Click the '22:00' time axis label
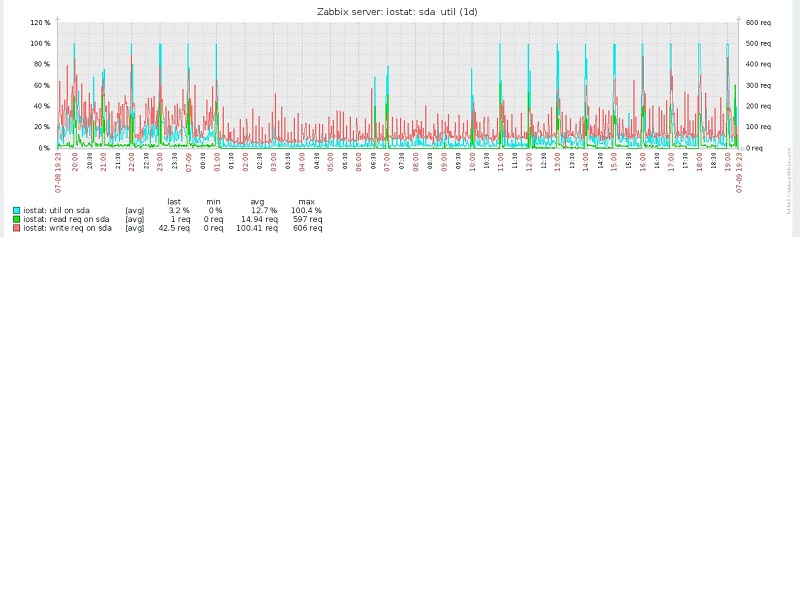 pyautogui.click(x=132, y=162)
